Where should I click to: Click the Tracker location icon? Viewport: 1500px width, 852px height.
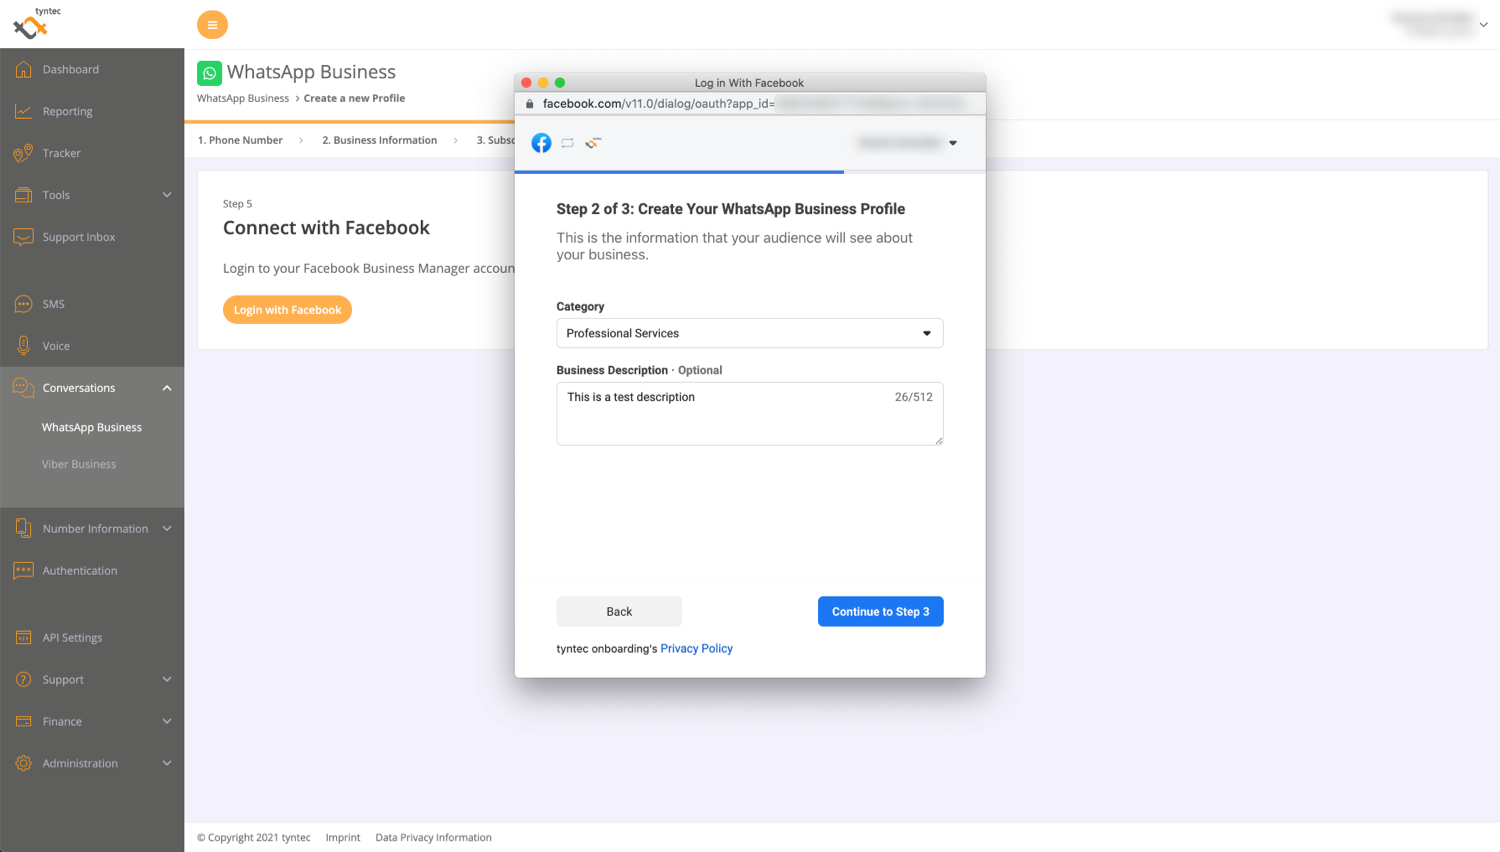pos(23,153)
